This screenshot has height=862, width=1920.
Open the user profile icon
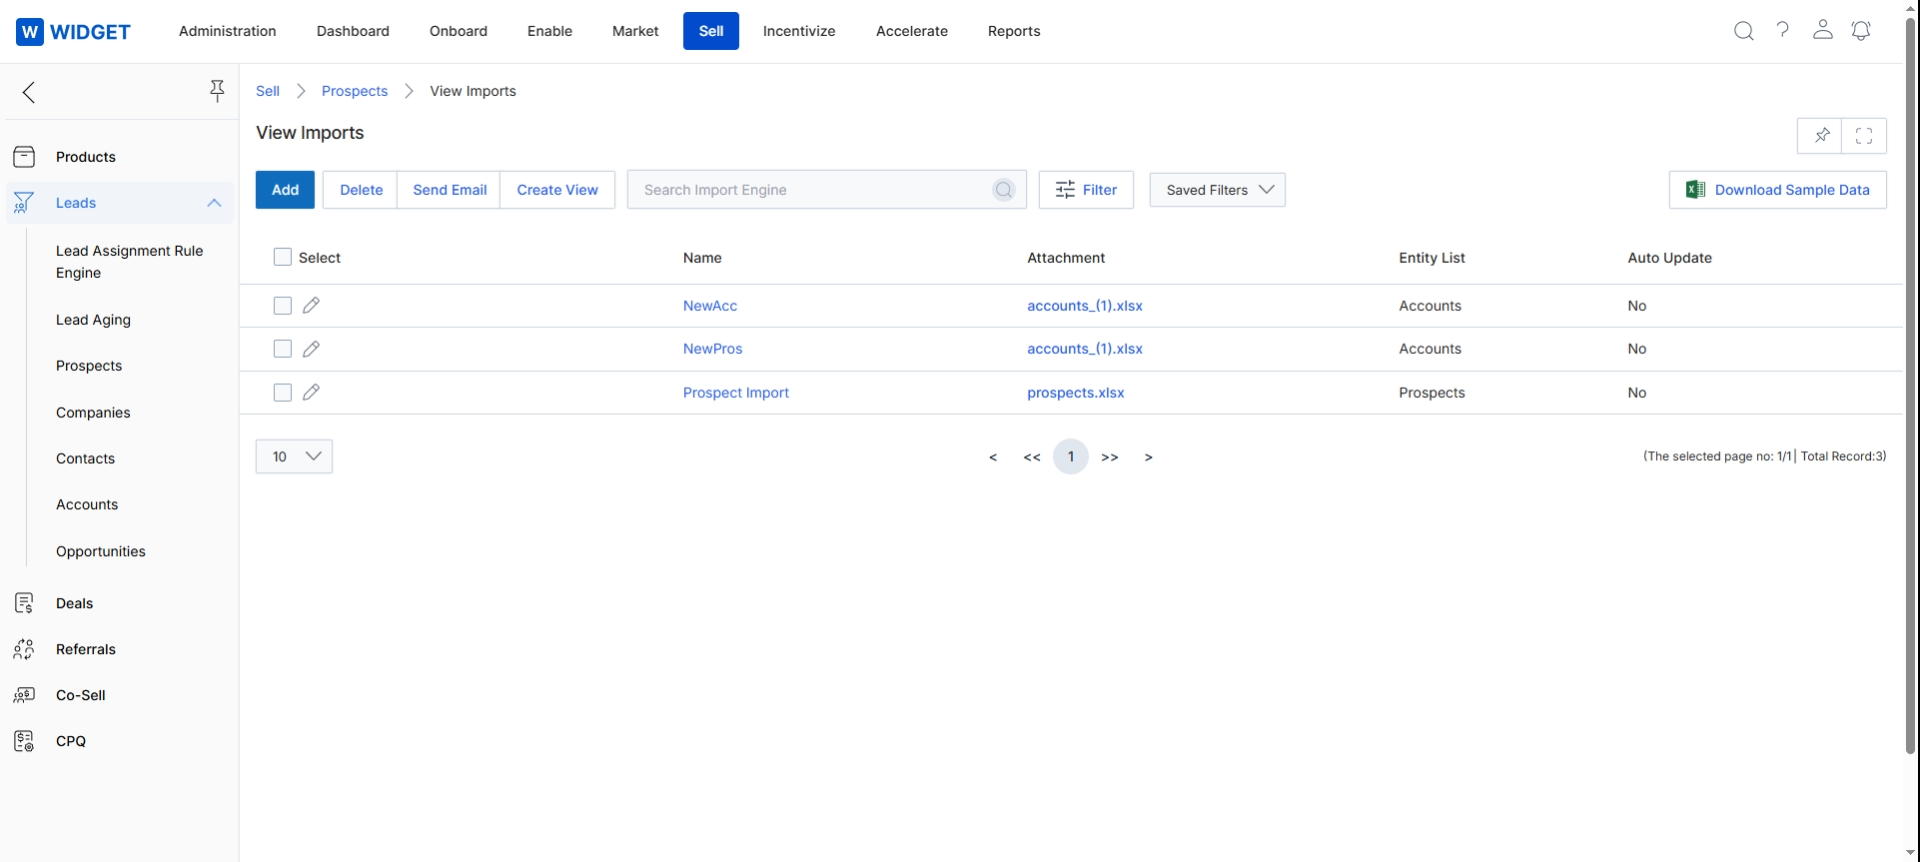pyautogui.click(x=1823, y=30)
